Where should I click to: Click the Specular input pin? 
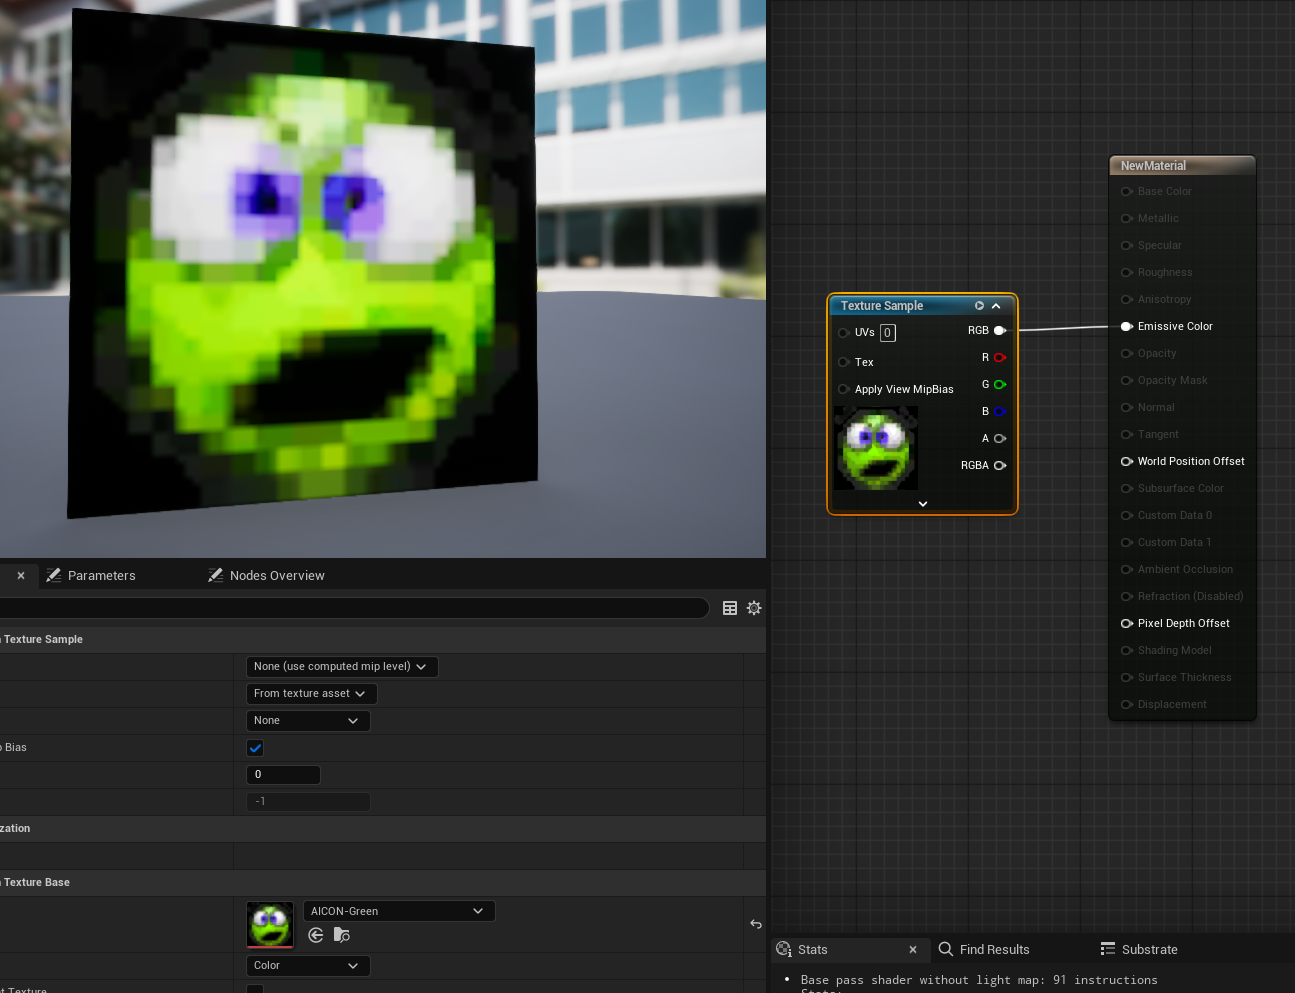1127,245
